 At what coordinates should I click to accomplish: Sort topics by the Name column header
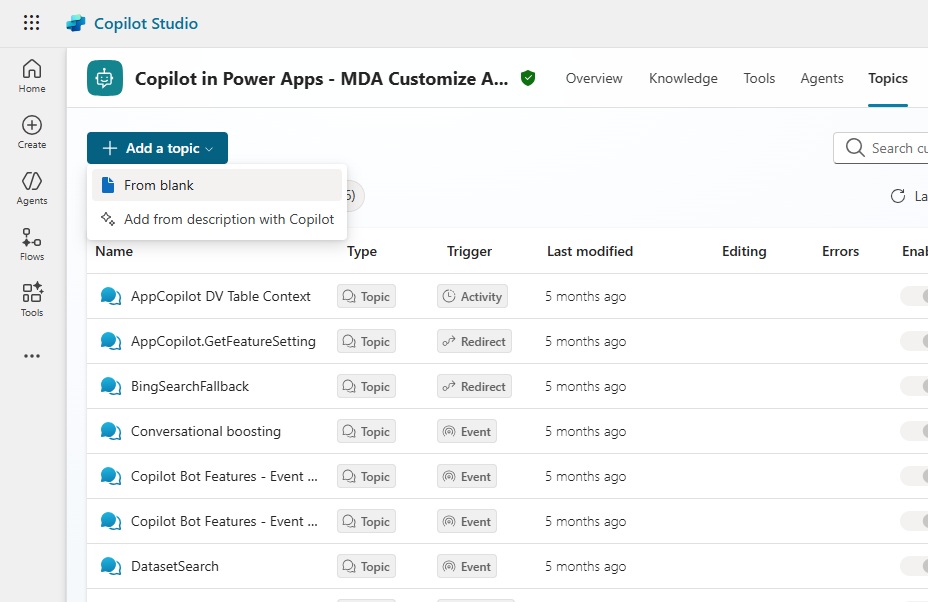114,251
